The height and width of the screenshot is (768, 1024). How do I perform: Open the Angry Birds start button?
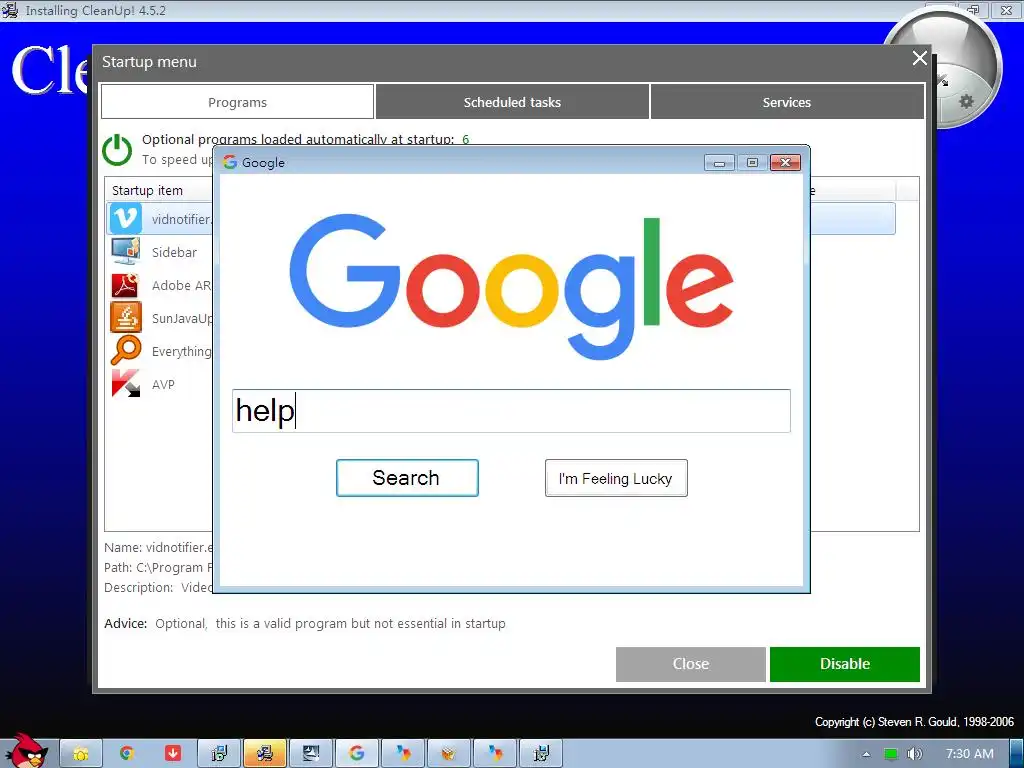[26, 751]
